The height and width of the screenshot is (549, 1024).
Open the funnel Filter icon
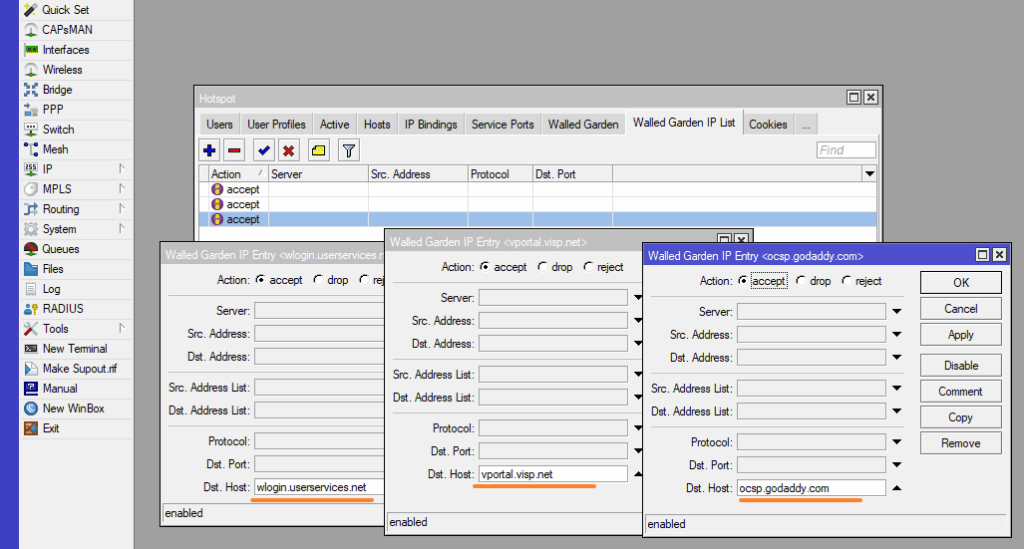click(348, 150)
